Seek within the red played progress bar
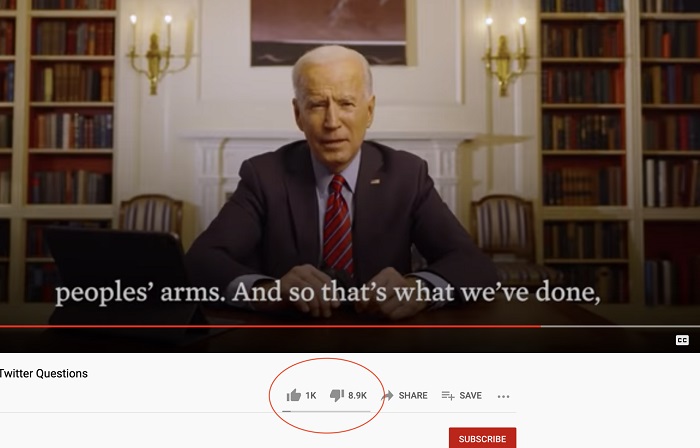Image resolution: width=700 pixels, height=448 pixels. (270, 326)
